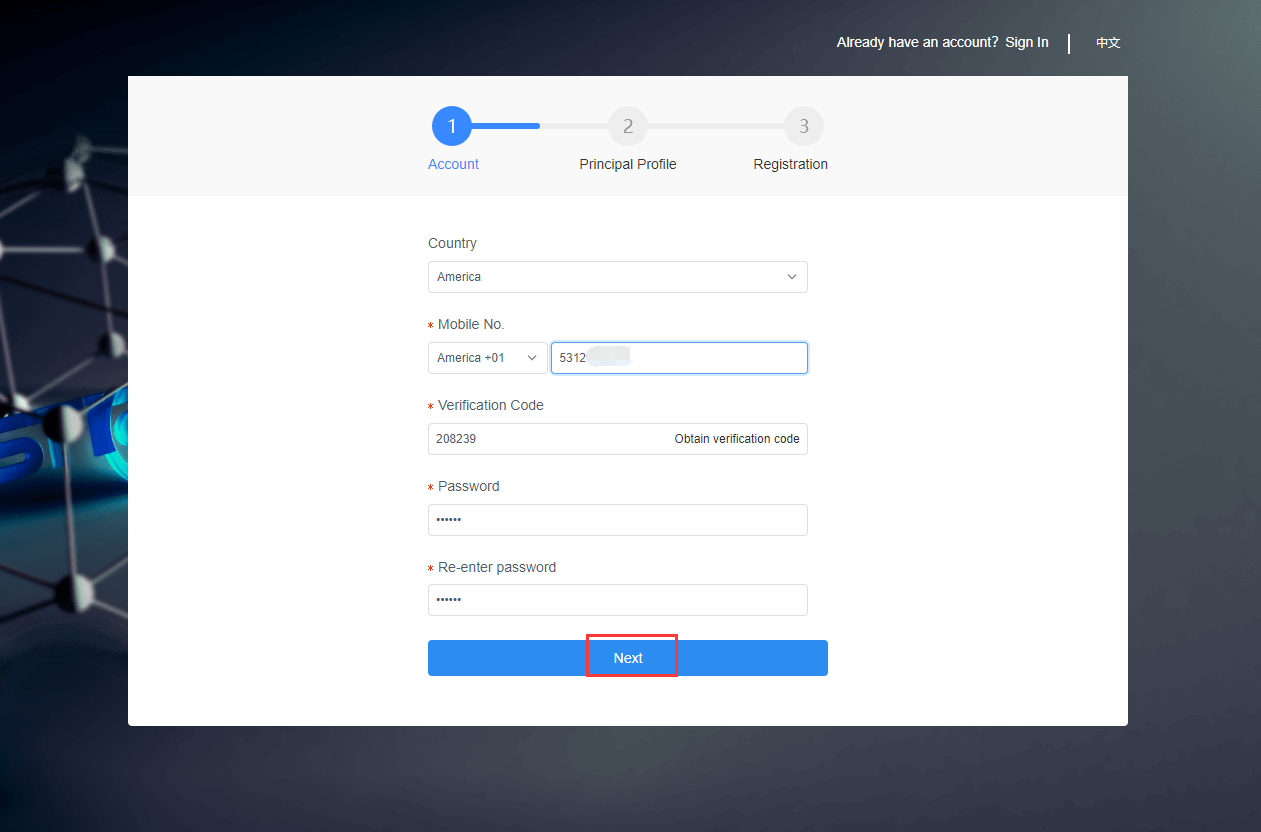The width and height of the screenshot is (1261, 832).
Task: Click the blue Next button
Action: [628, 658]
